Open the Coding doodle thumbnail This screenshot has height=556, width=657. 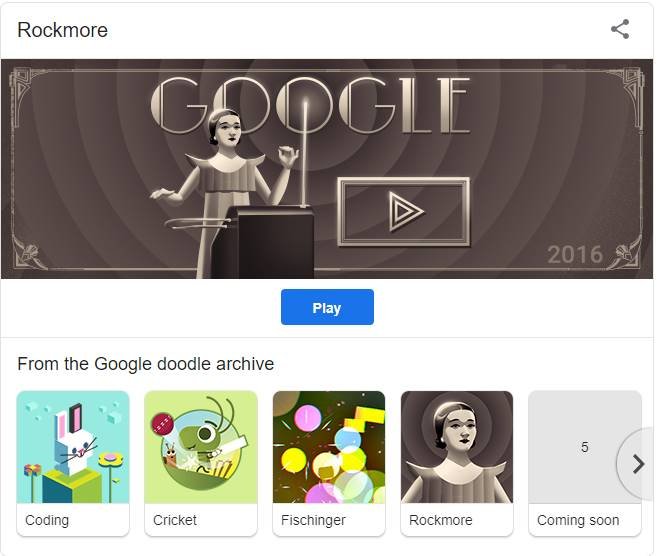pyautogui.click(x=73, y=447)
